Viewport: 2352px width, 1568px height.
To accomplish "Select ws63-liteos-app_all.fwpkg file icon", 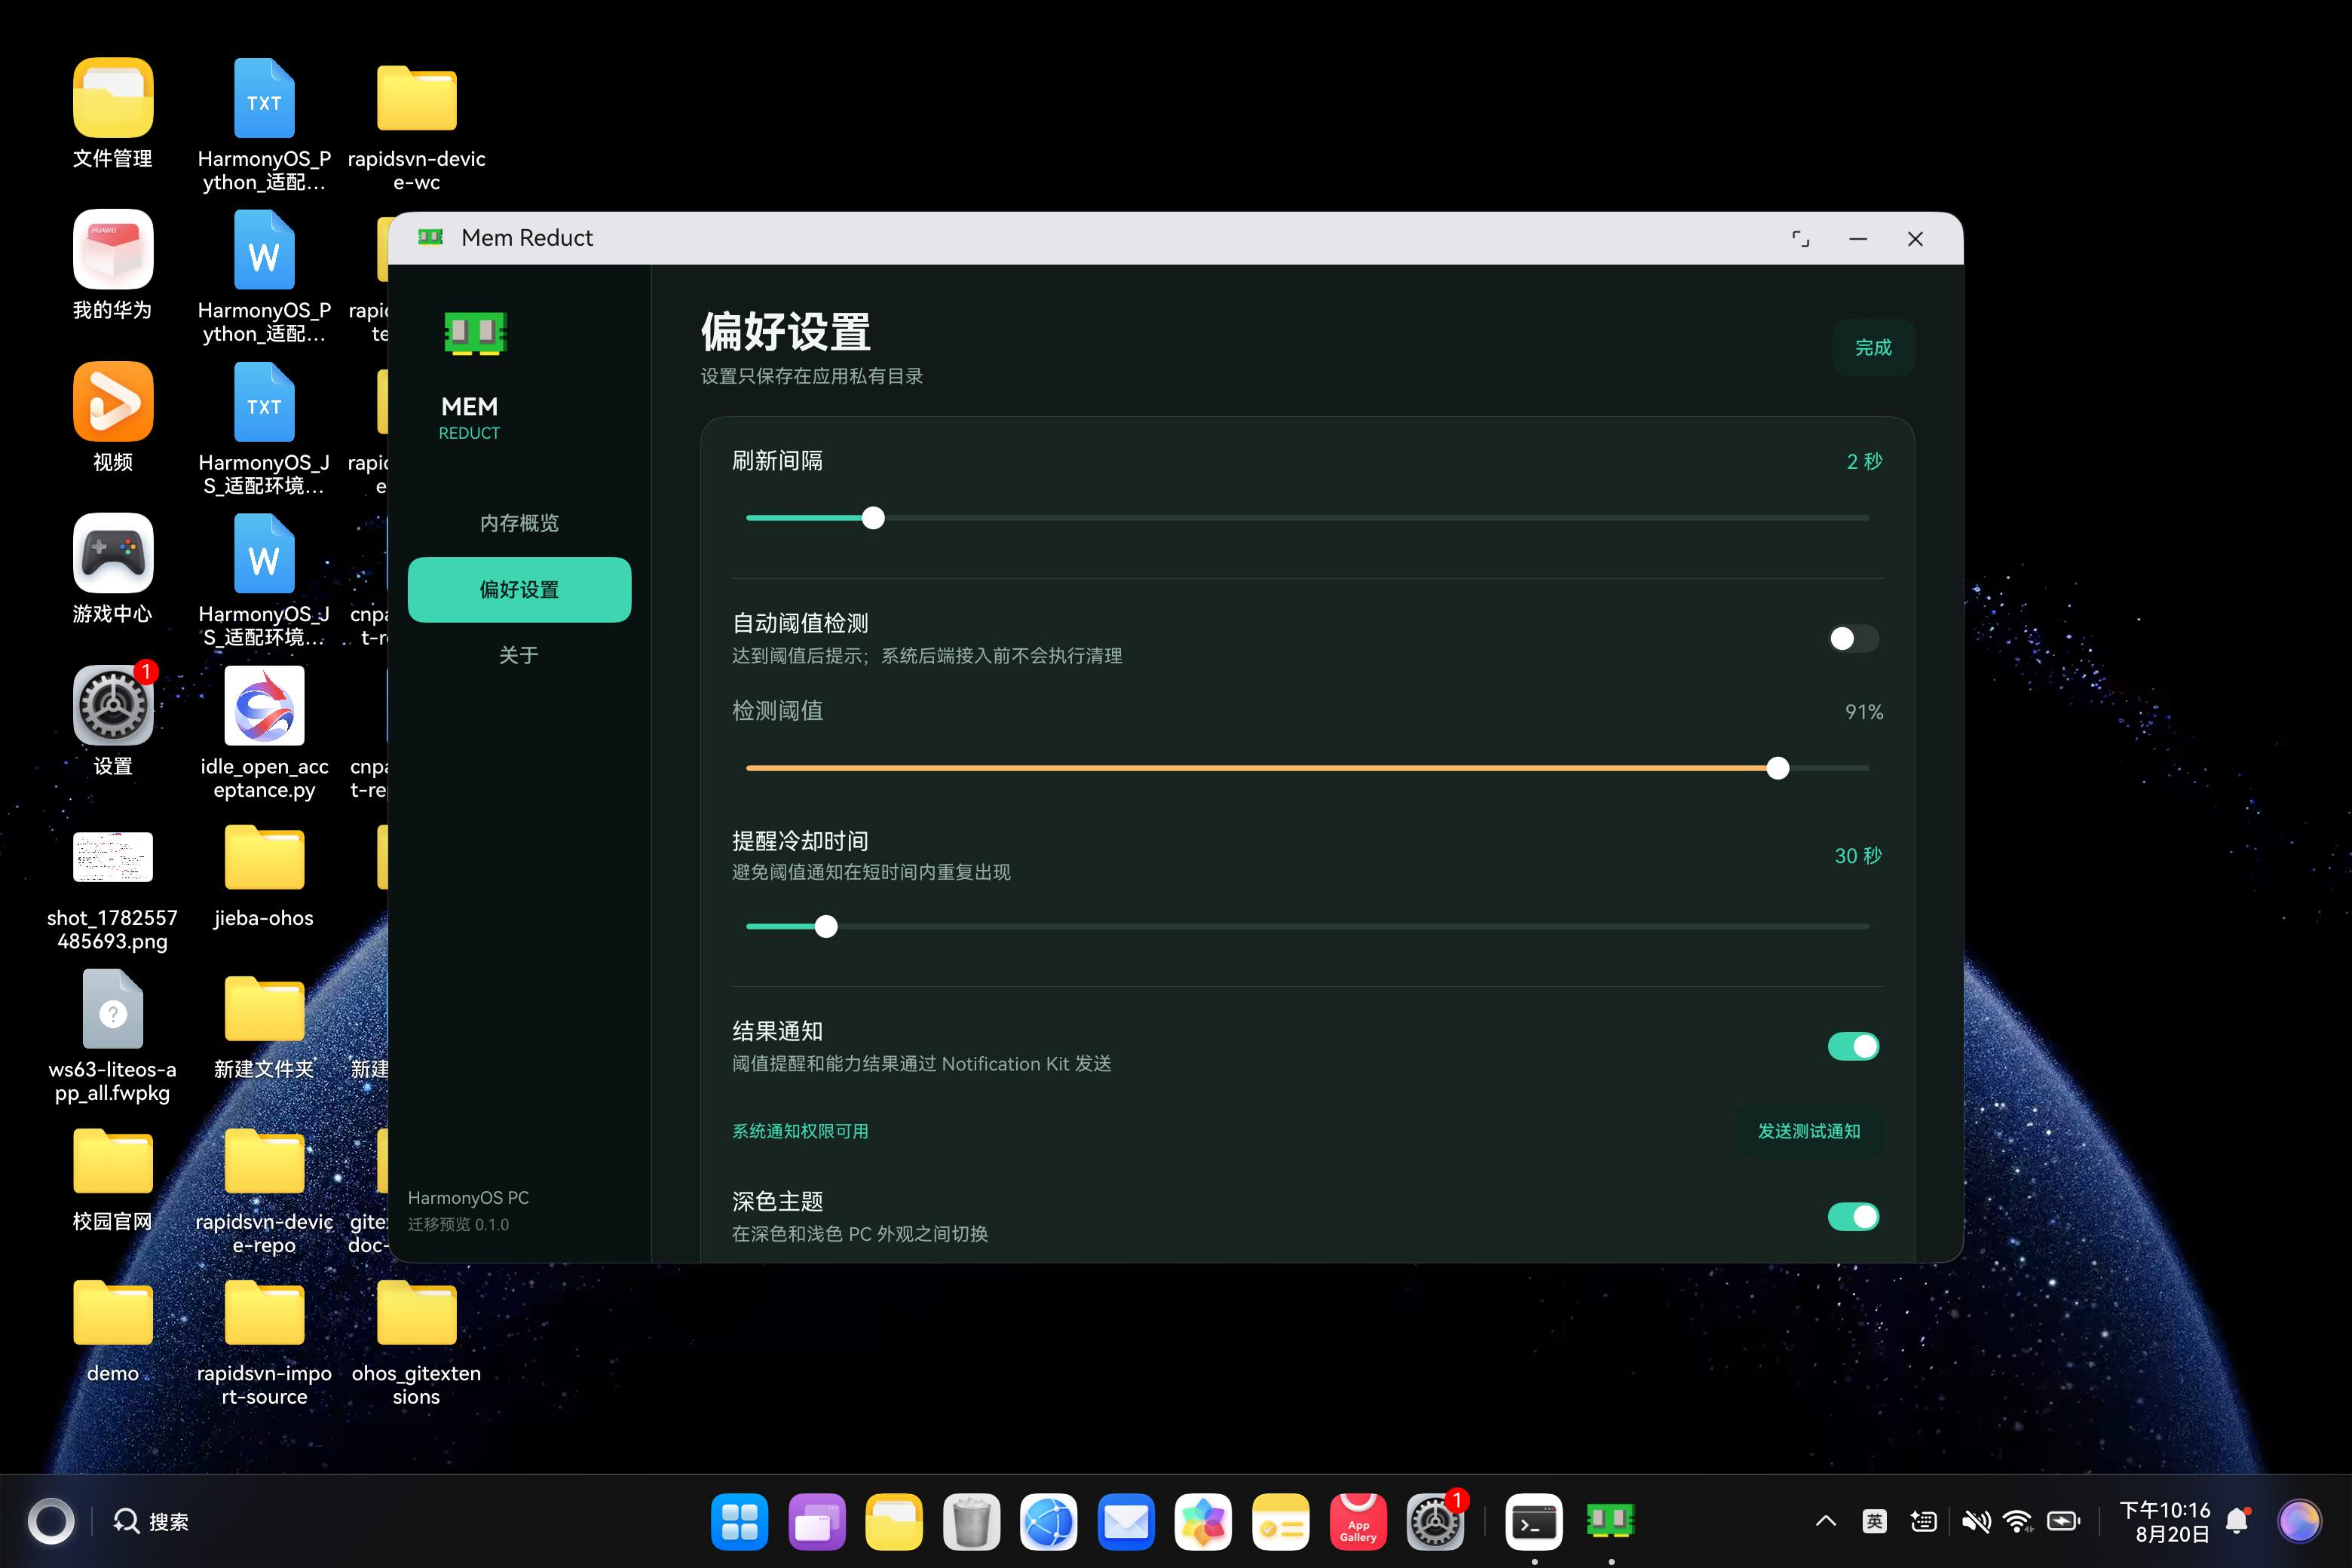I will pyautogui.click(x=113, y=1010).
